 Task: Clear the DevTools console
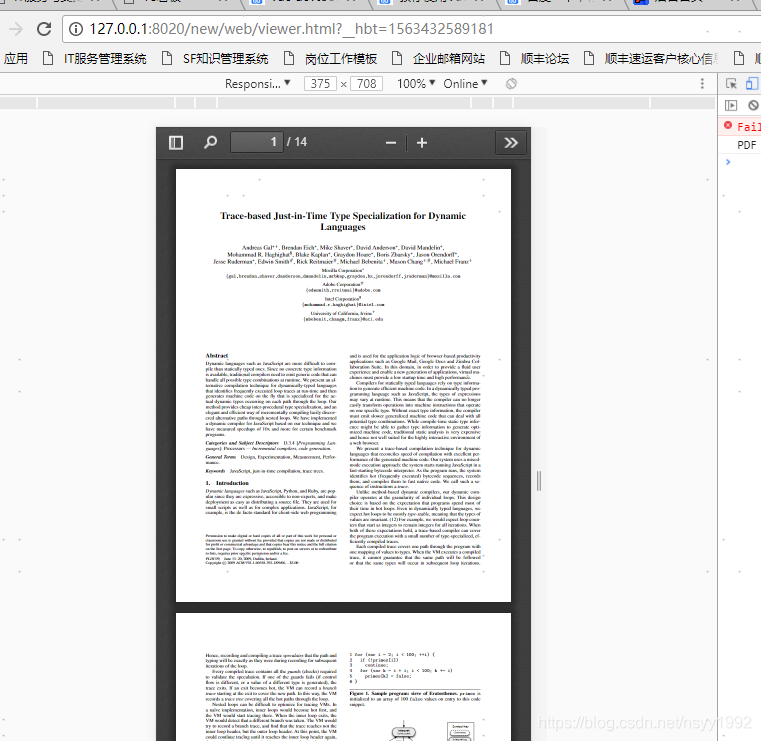(753, 105)
